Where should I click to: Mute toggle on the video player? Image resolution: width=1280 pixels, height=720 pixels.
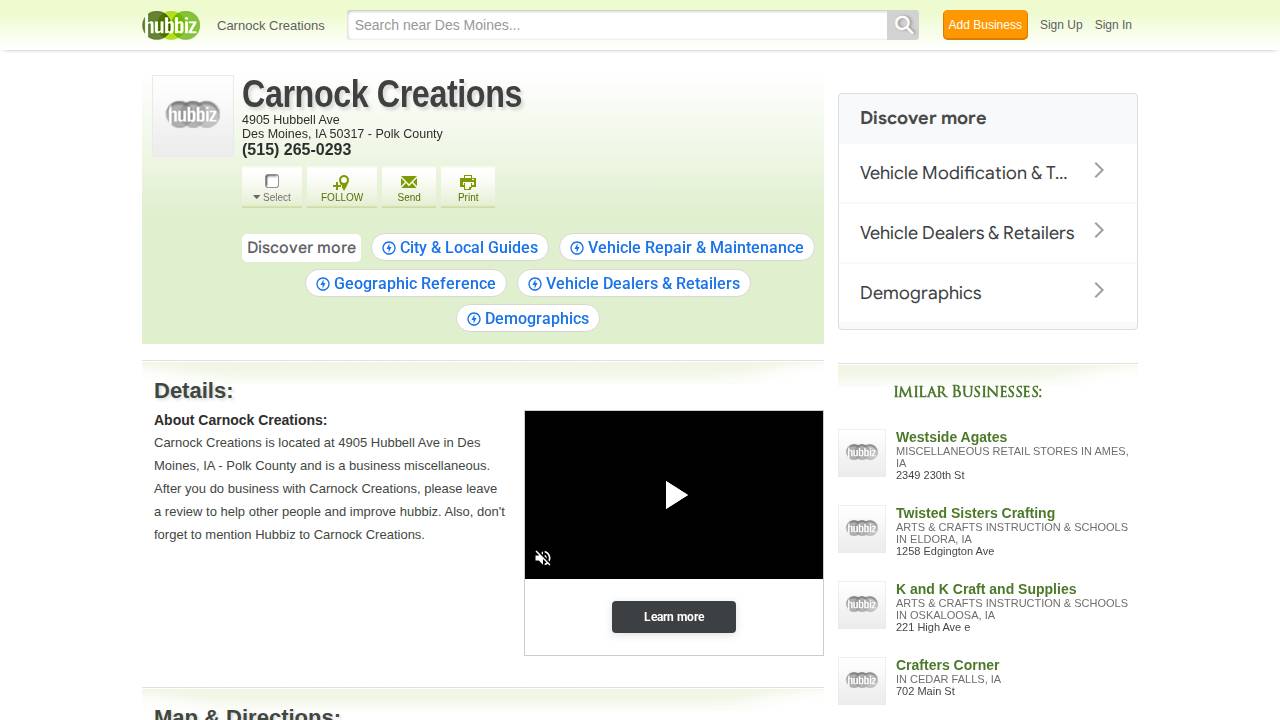coord(543,558)
